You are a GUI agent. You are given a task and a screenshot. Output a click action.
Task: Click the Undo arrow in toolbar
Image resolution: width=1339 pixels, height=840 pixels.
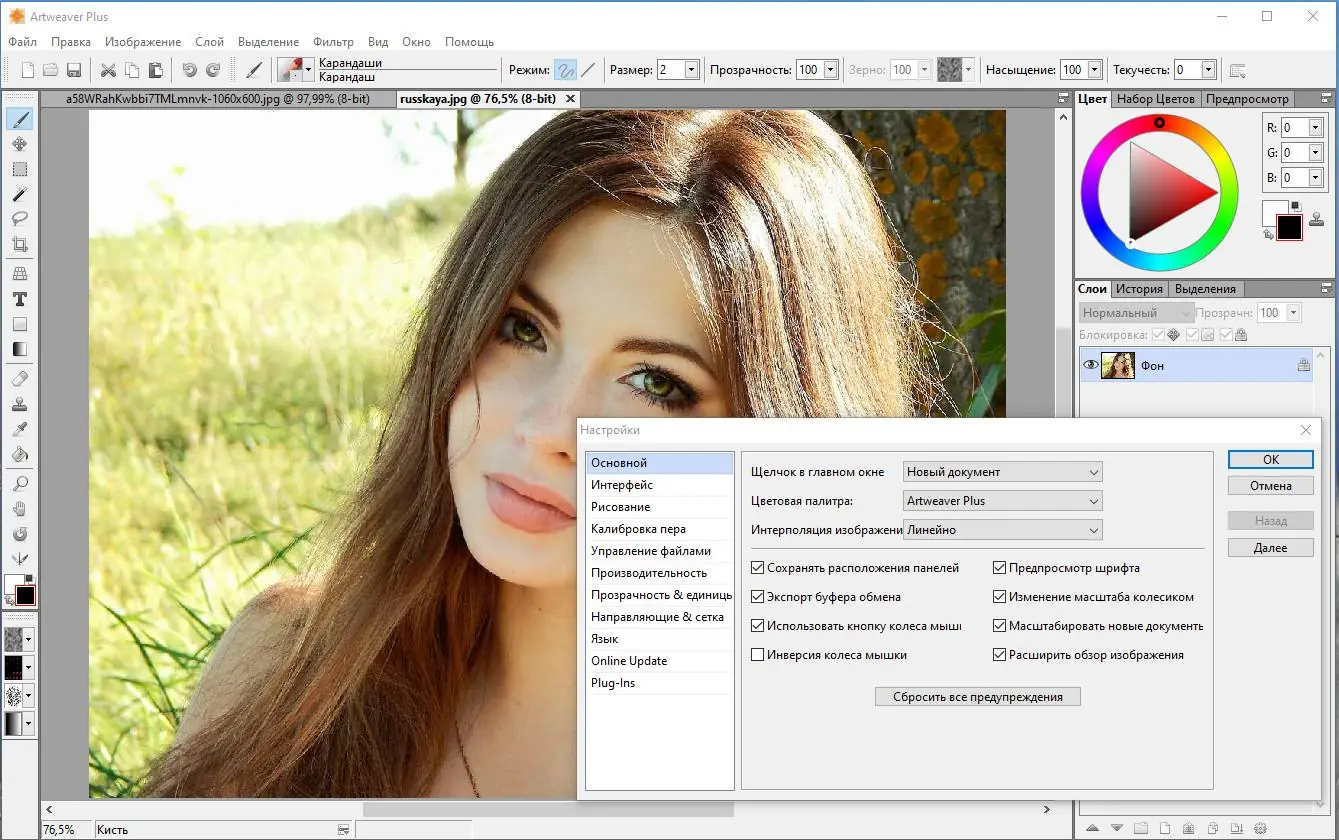coord(189,70)
